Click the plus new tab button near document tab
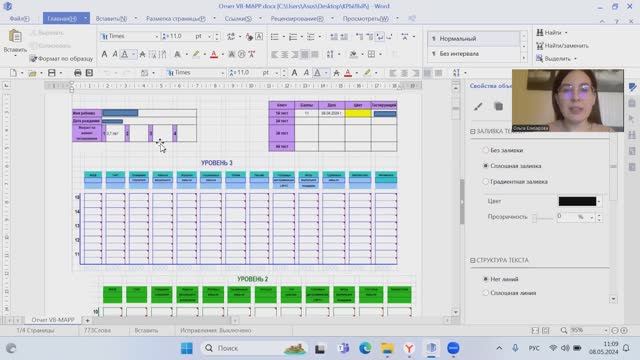This screenshot has height=360, width=640. (x=87, y=320)
